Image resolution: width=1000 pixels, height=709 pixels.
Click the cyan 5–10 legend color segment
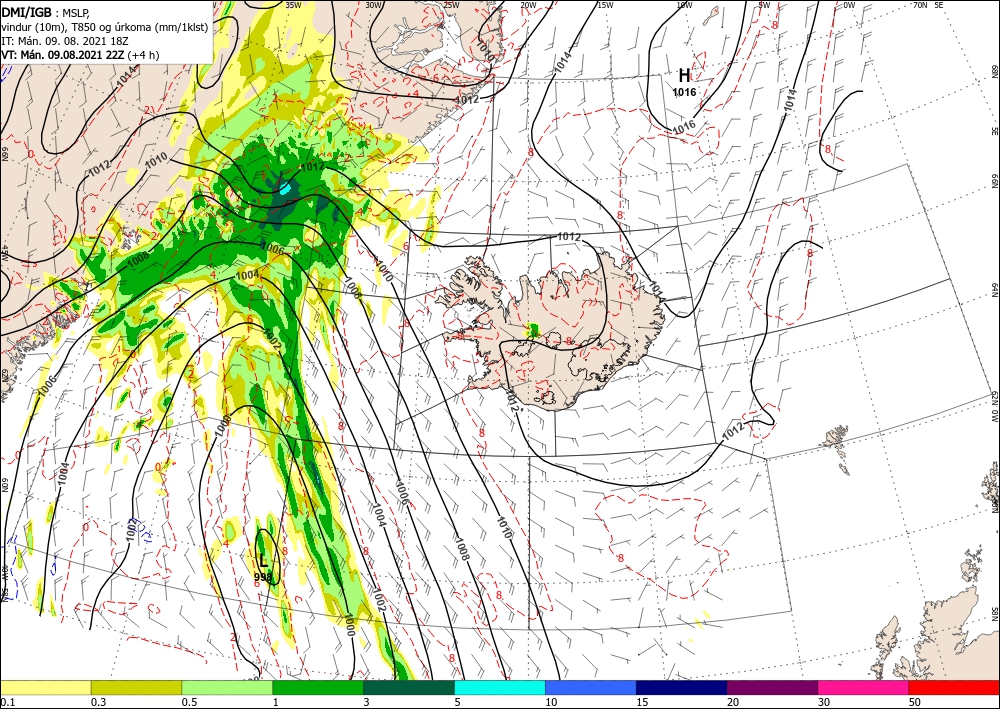tap(500, 687)
